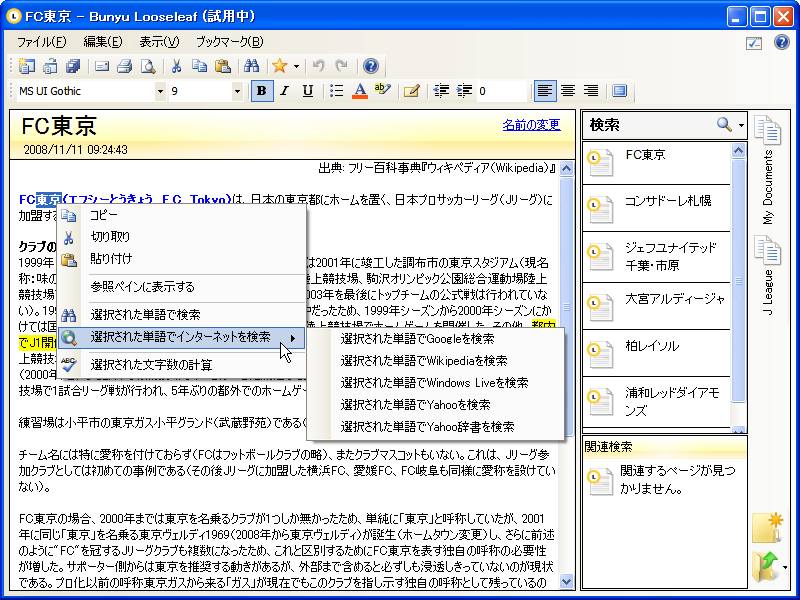This screenshot has height=600, width=800.
Task: Click the new folder icon with sparkle
Action: click(767, 528)
